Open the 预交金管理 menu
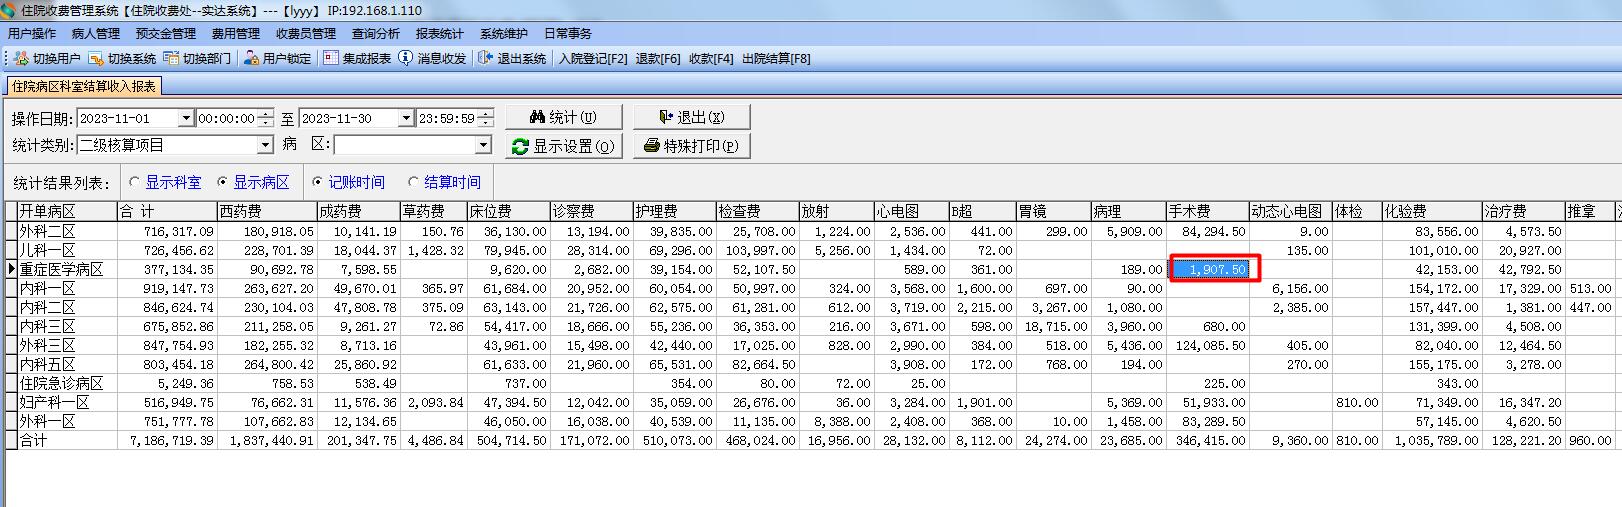The height and width of the screenshot is (507, 1622). (166, 34)
